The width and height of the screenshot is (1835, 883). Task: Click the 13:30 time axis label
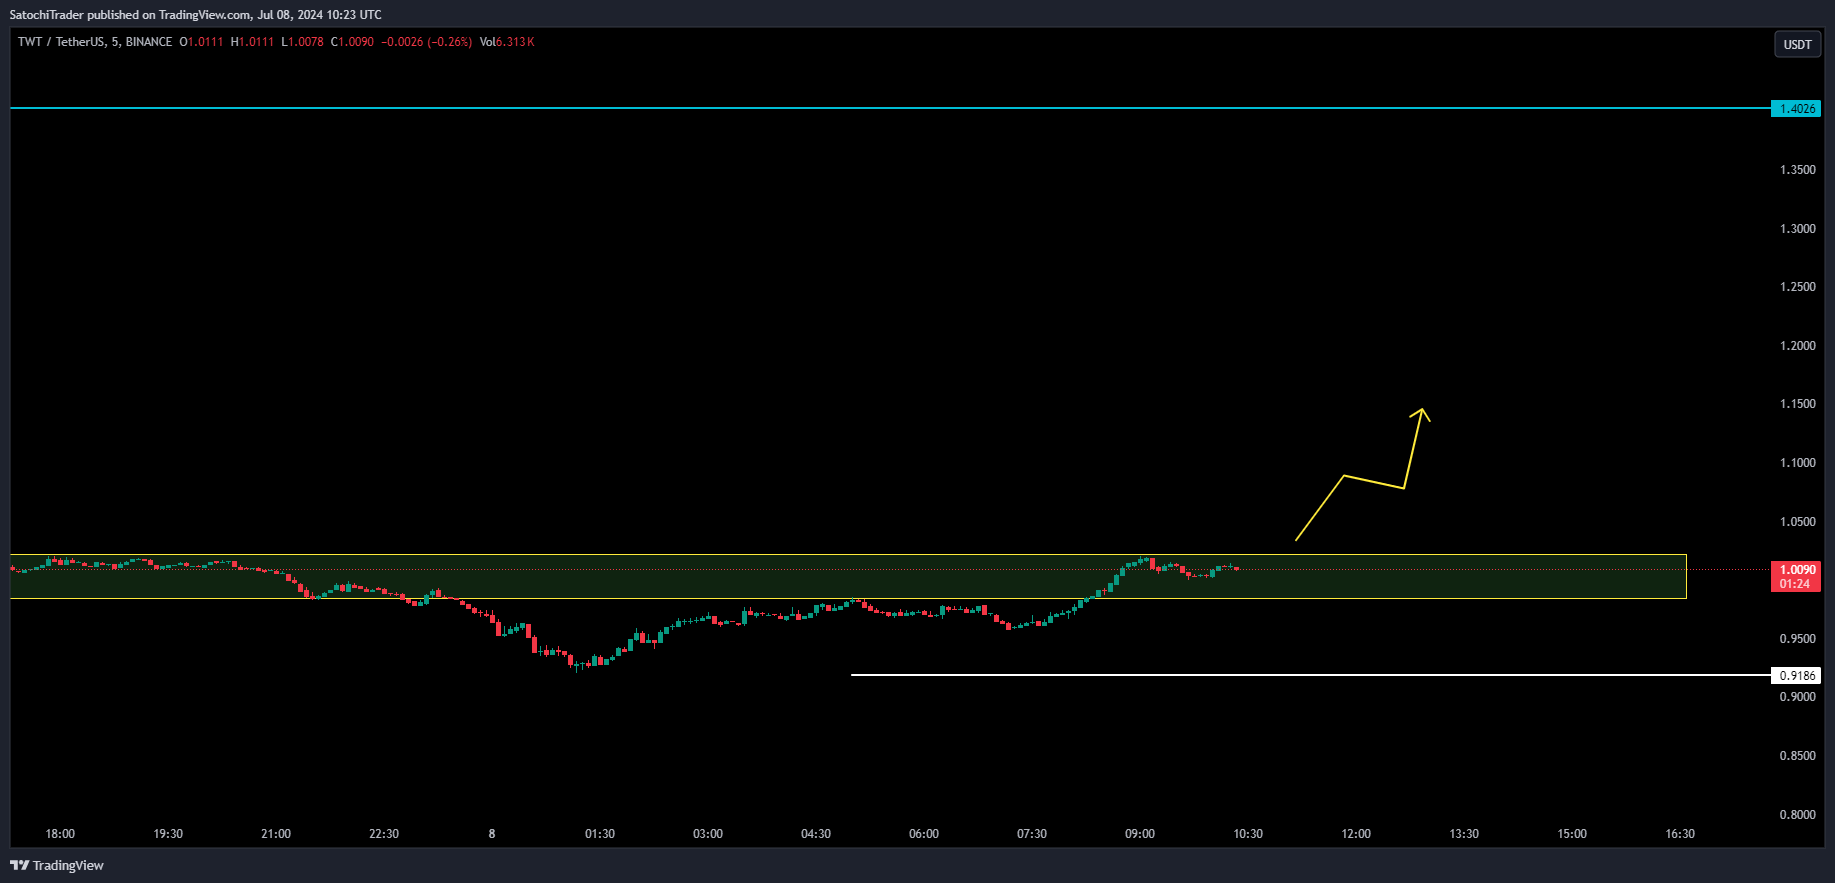pyautogui.click(x=1464, y=834)
